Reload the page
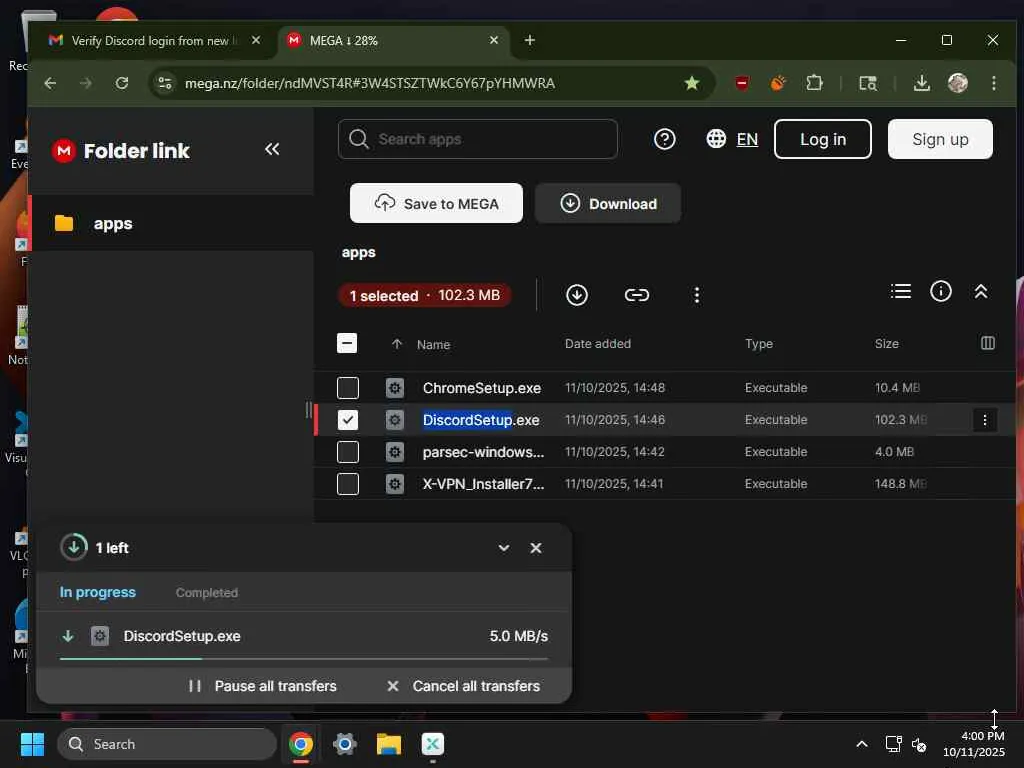The width and height of the screenshot is (1024, 768). [x=121, y=83]
